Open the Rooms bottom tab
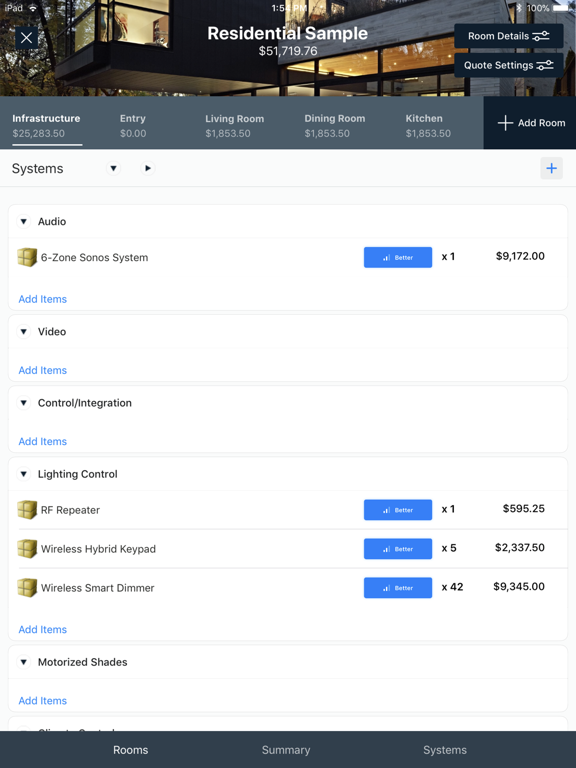This screenshot has height=768, width=576. point(130,750)
